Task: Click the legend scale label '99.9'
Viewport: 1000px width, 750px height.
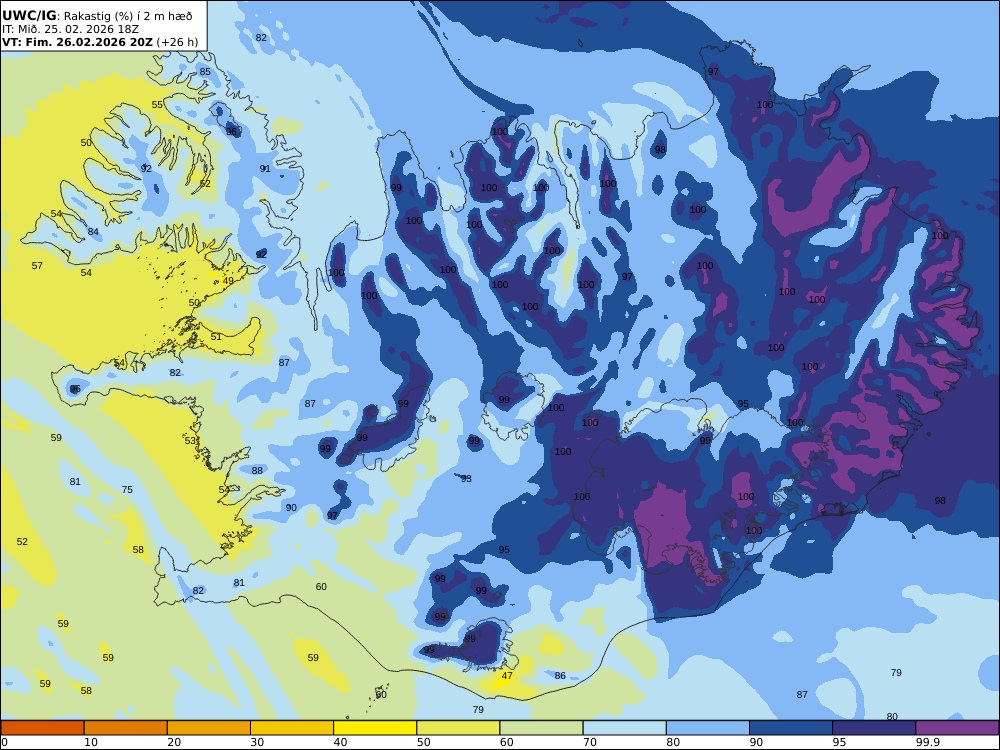Action: [x=927, y=742]
